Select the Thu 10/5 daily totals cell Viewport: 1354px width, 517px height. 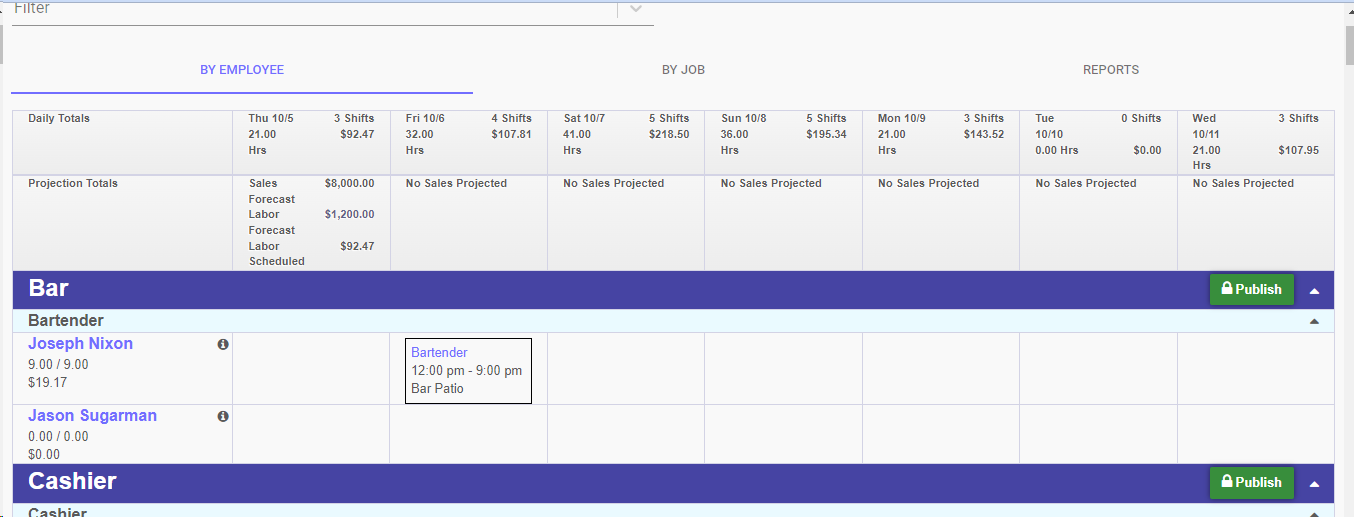(311, 142)
